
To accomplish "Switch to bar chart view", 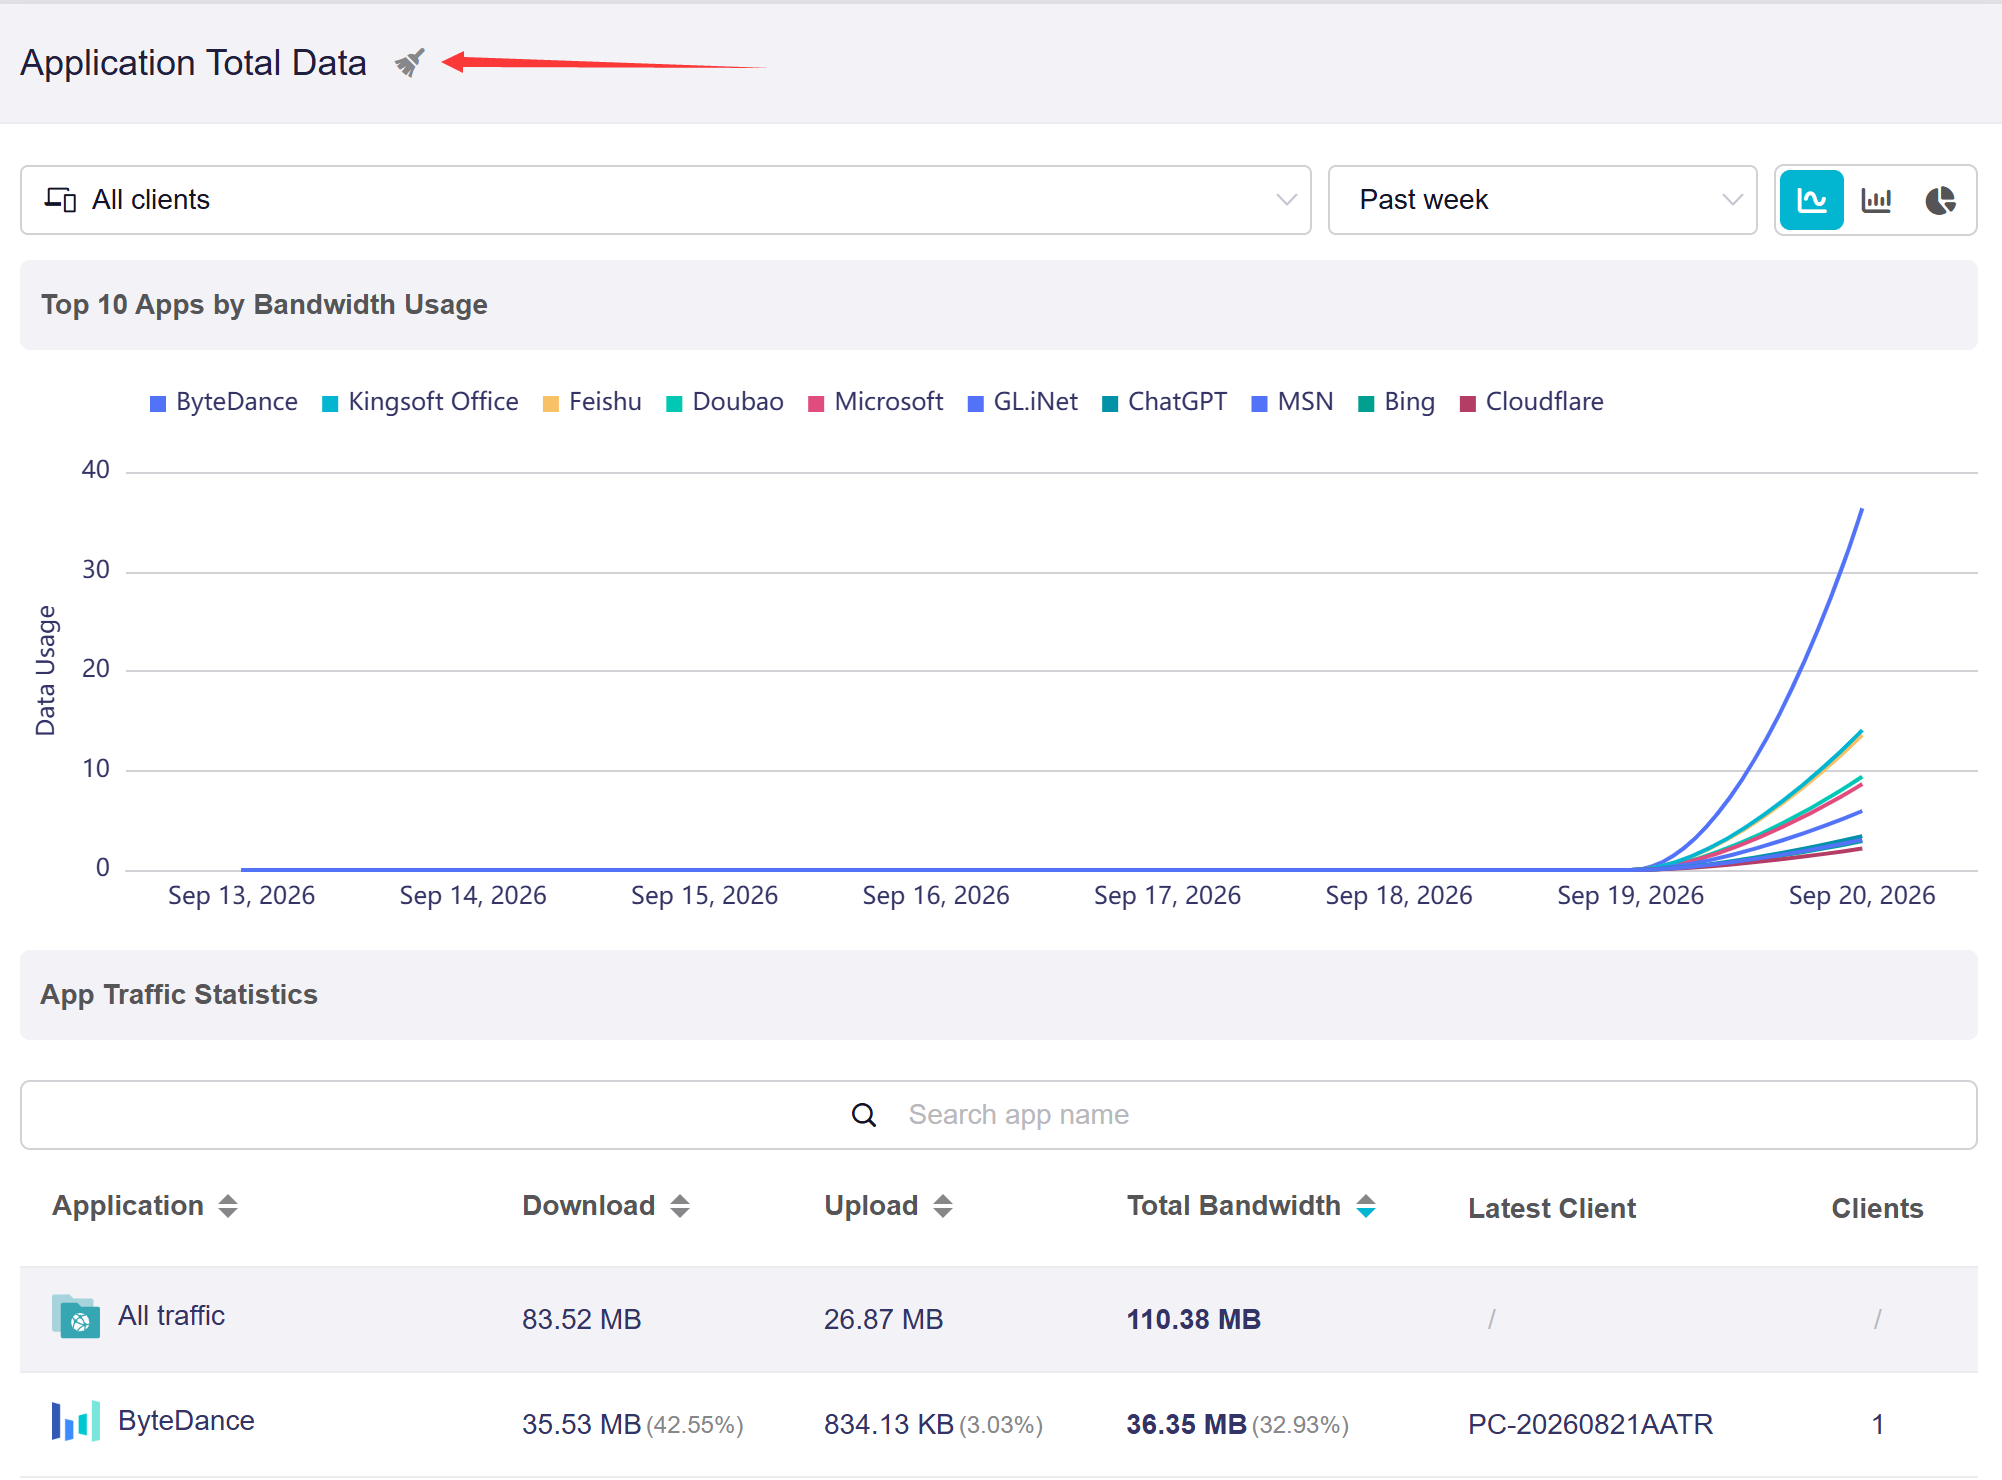I will pos(1876,200).
